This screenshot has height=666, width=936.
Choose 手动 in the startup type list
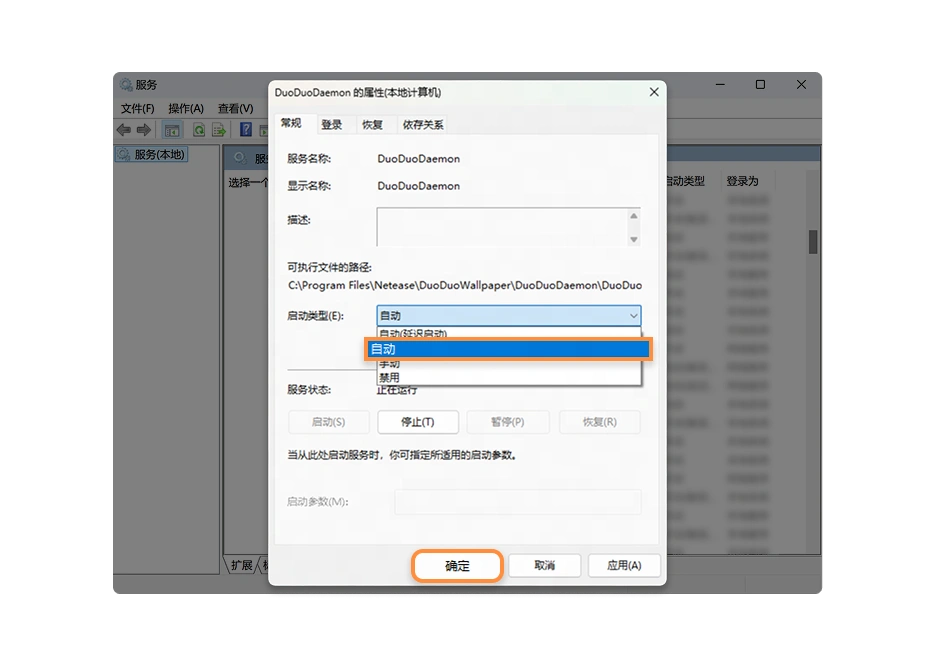coord(509,364)
